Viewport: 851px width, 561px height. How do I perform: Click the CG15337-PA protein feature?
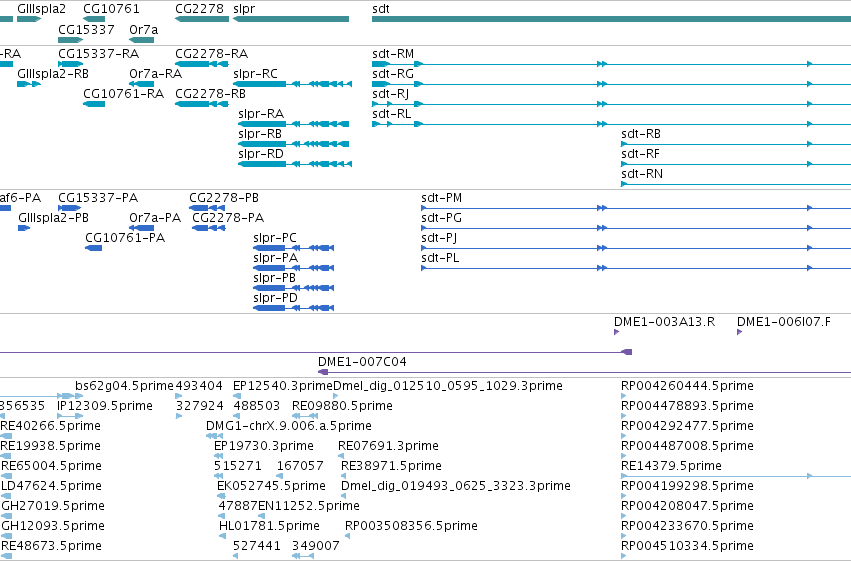click(69, 208)
